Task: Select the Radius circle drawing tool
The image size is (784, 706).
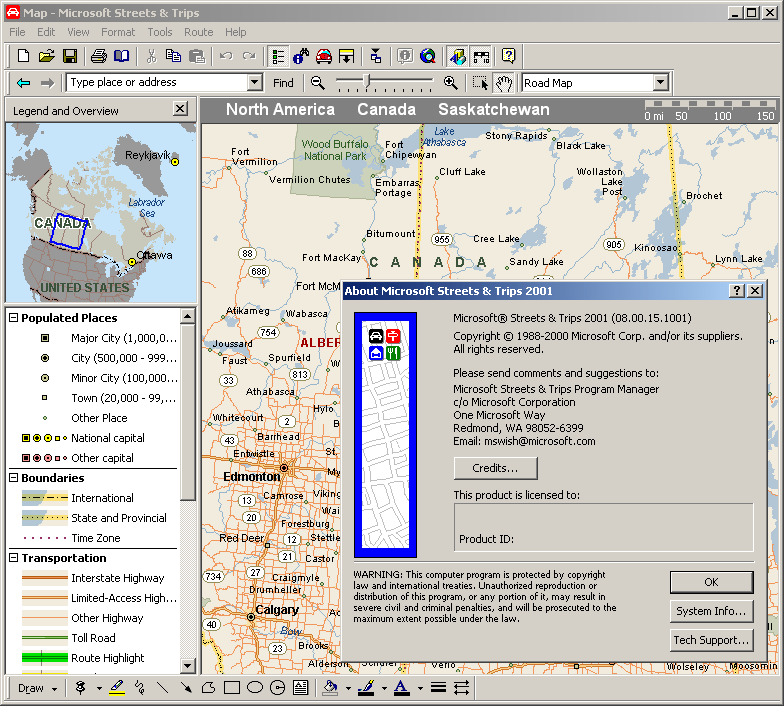Action: coord(278,688)
